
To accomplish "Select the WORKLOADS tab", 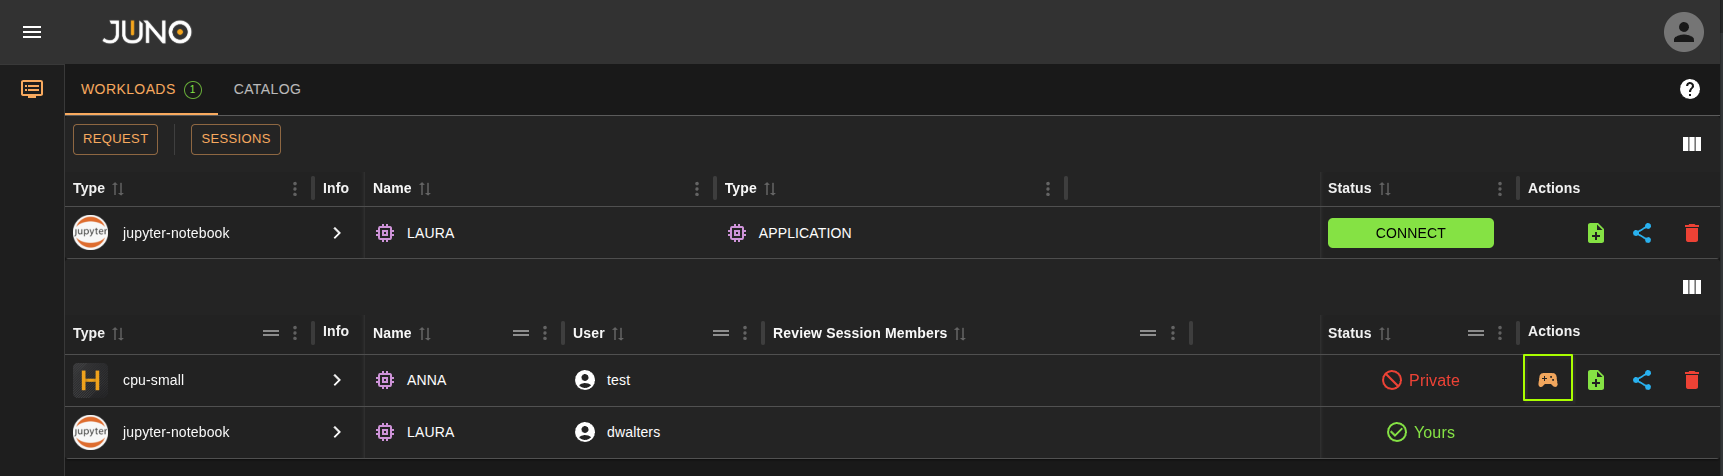I will [128, 89].
